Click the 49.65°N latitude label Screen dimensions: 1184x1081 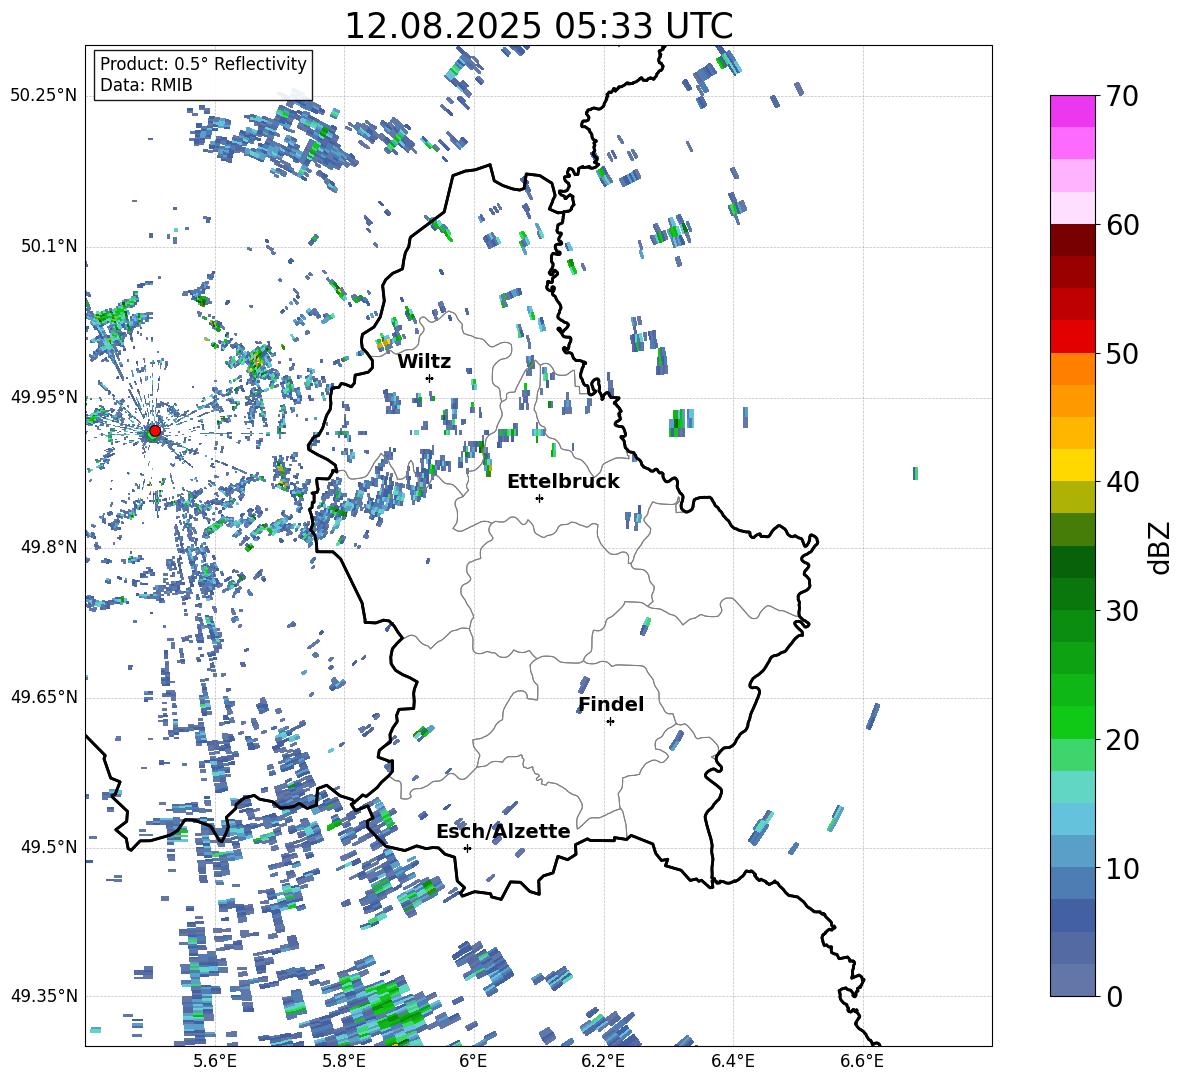(45, 697)
